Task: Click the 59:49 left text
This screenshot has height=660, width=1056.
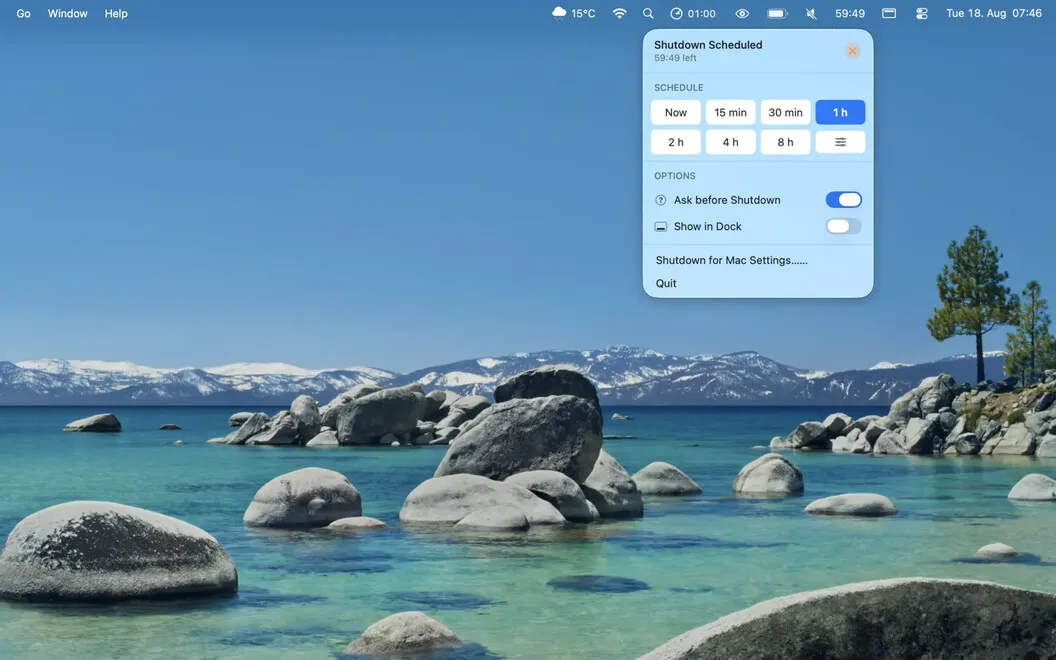Action: pyautogui.click(x=675, y=58)
